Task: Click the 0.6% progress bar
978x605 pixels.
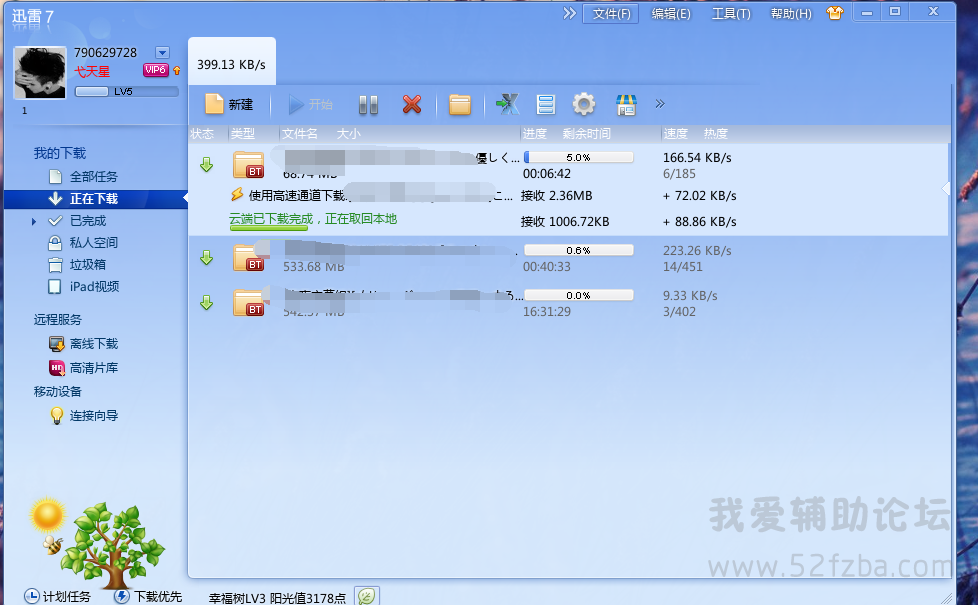Action: (x=578, y=250)
